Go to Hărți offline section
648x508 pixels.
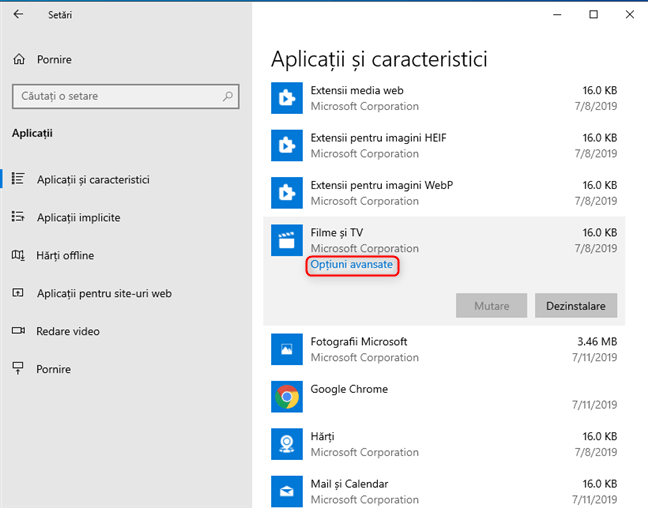click(x=65, y=255)
